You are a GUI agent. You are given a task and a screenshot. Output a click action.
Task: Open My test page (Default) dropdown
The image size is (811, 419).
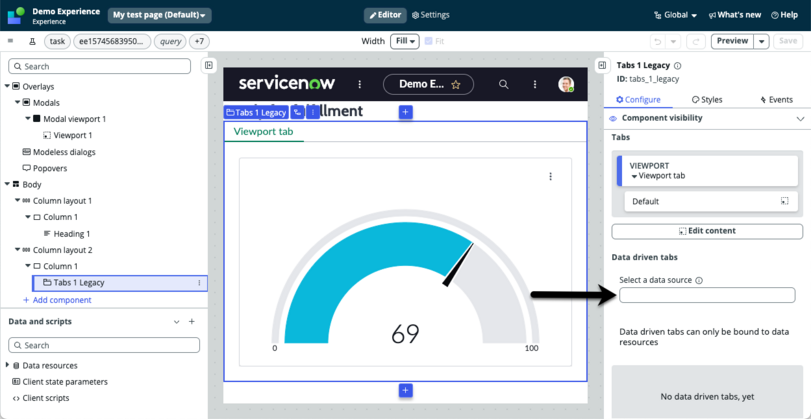(159, 16)
